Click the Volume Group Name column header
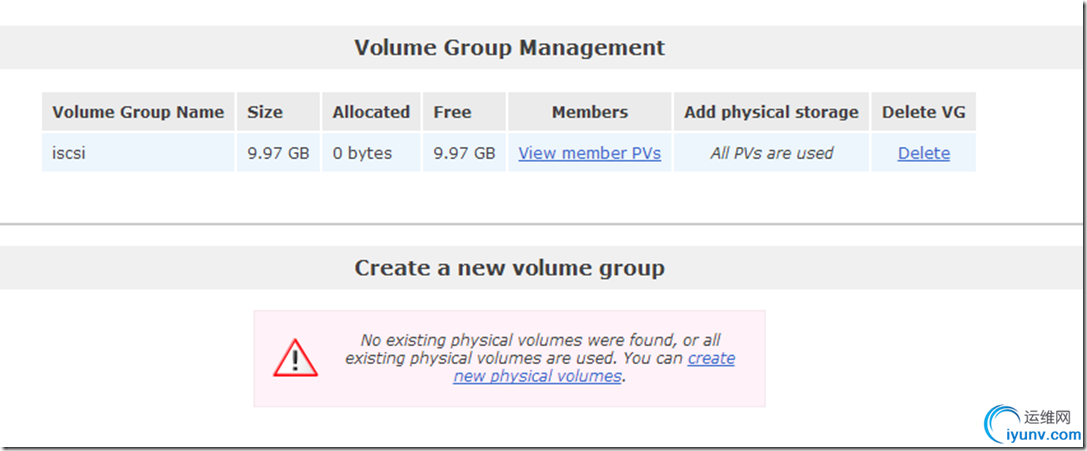 (138, 112)
